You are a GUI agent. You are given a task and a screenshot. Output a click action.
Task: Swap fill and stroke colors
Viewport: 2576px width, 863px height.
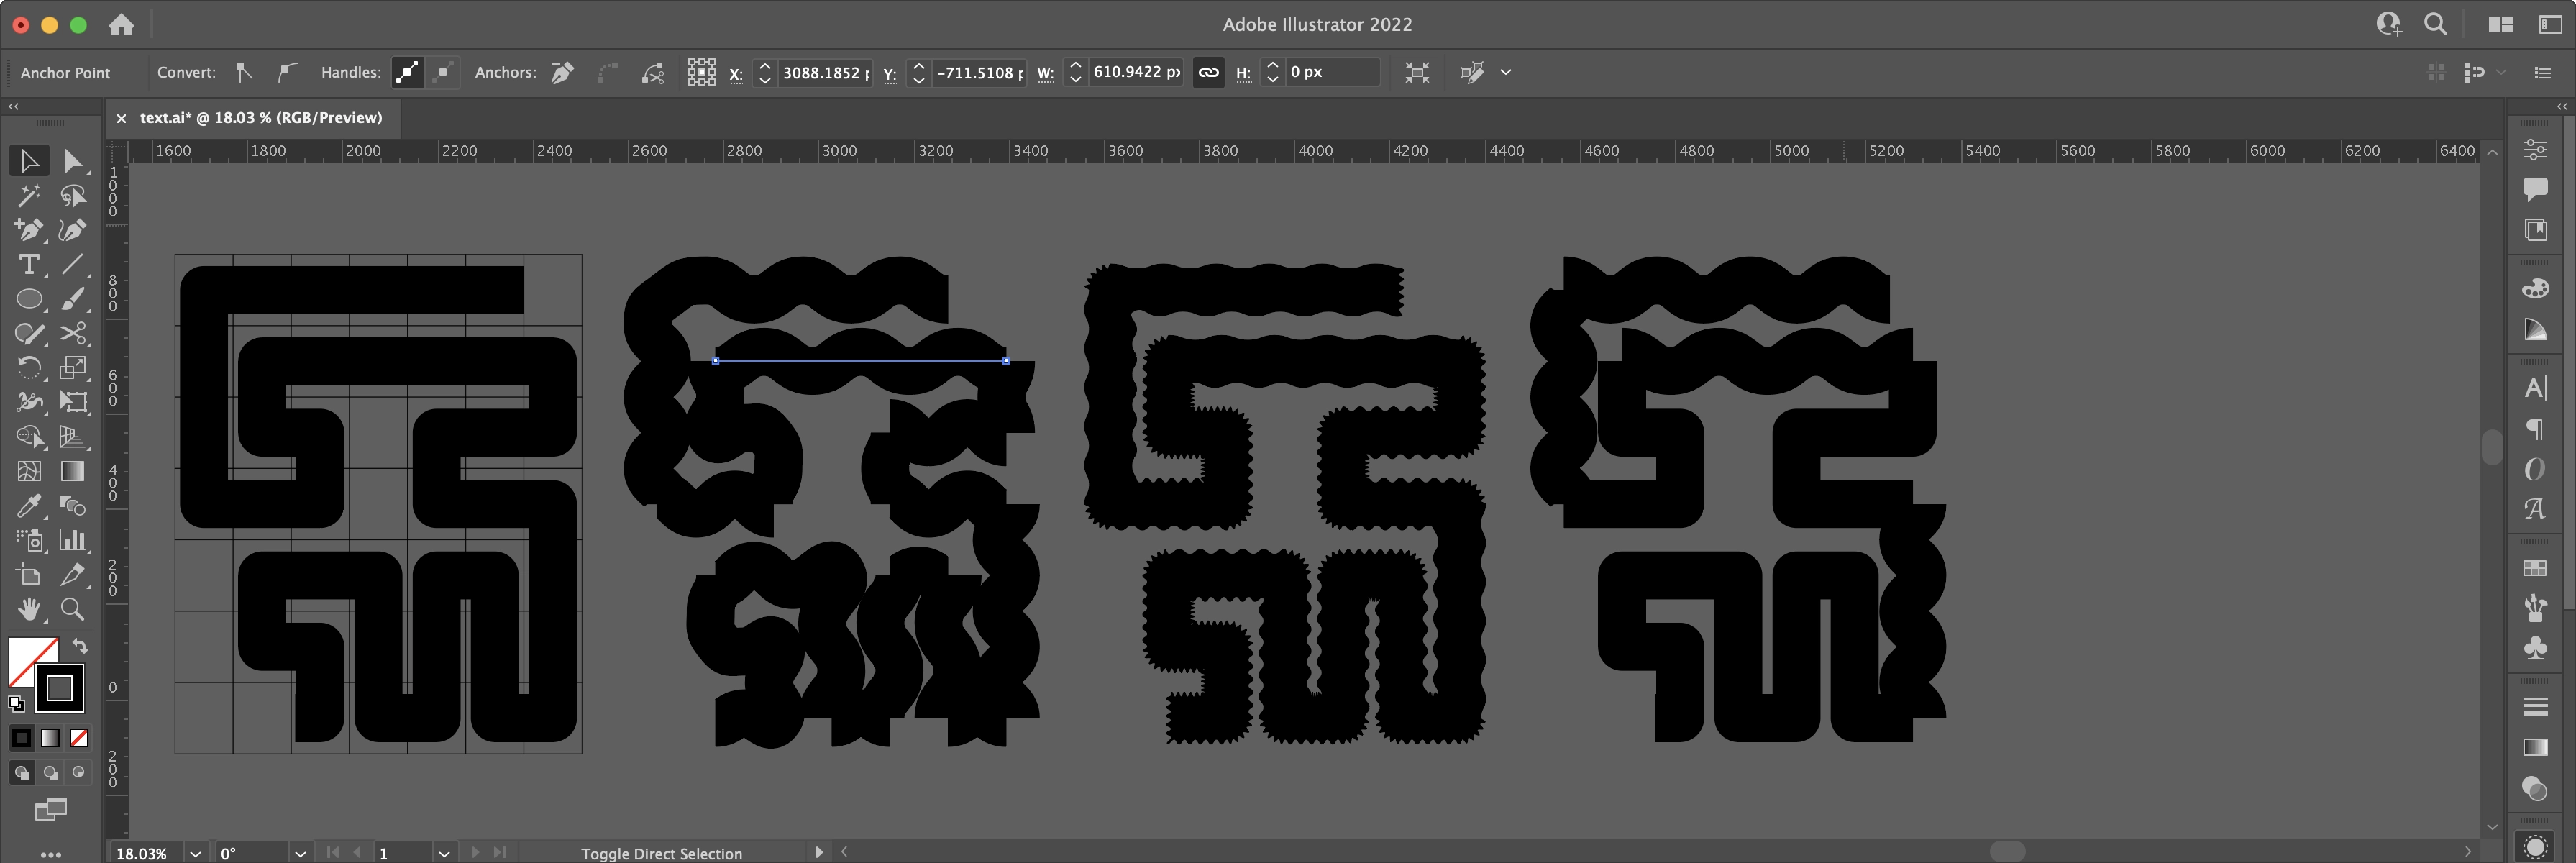pyautogui.click(x=80, y=646)
